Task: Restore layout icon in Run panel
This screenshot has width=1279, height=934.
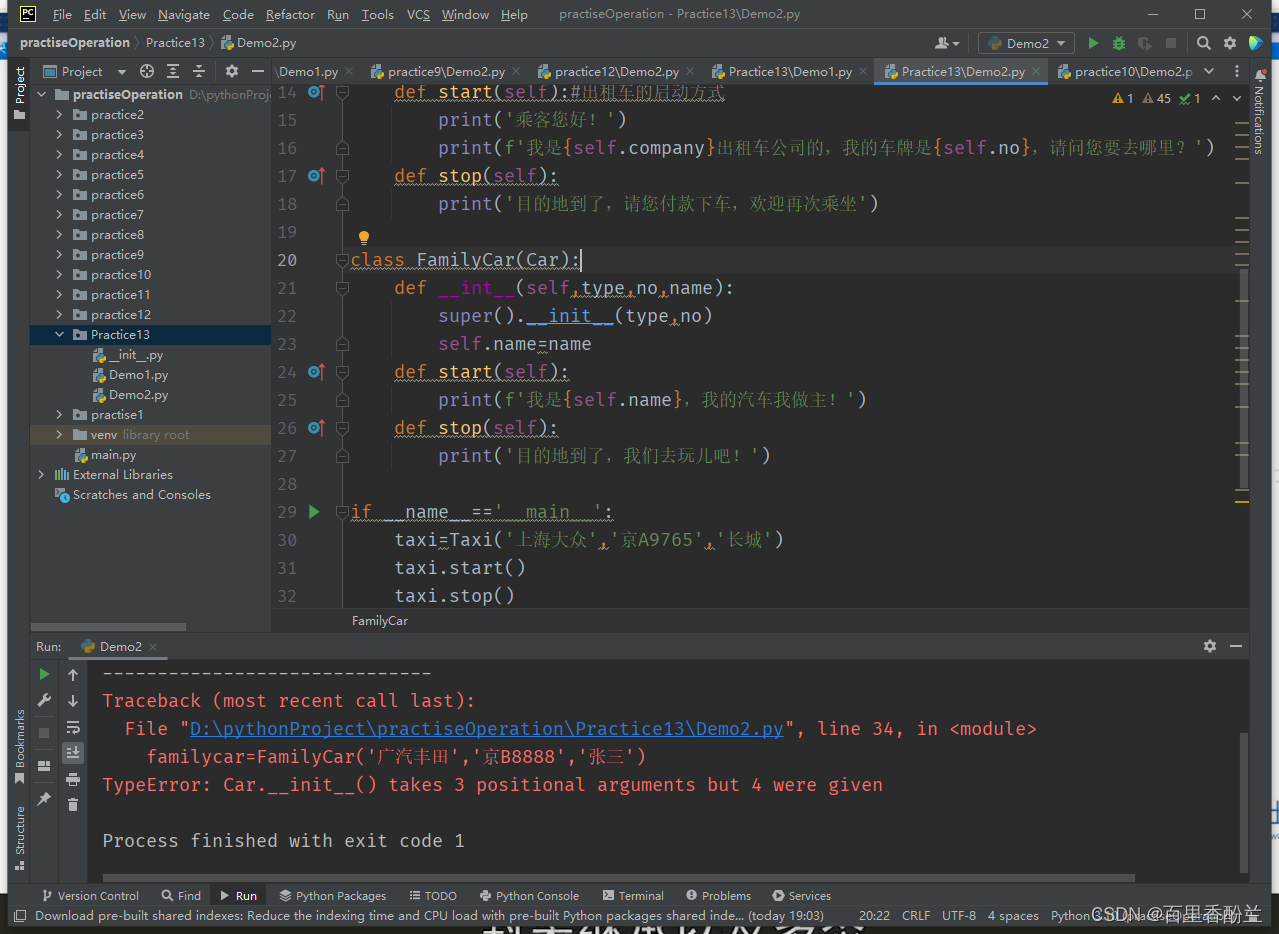Action: coord(44,766)
